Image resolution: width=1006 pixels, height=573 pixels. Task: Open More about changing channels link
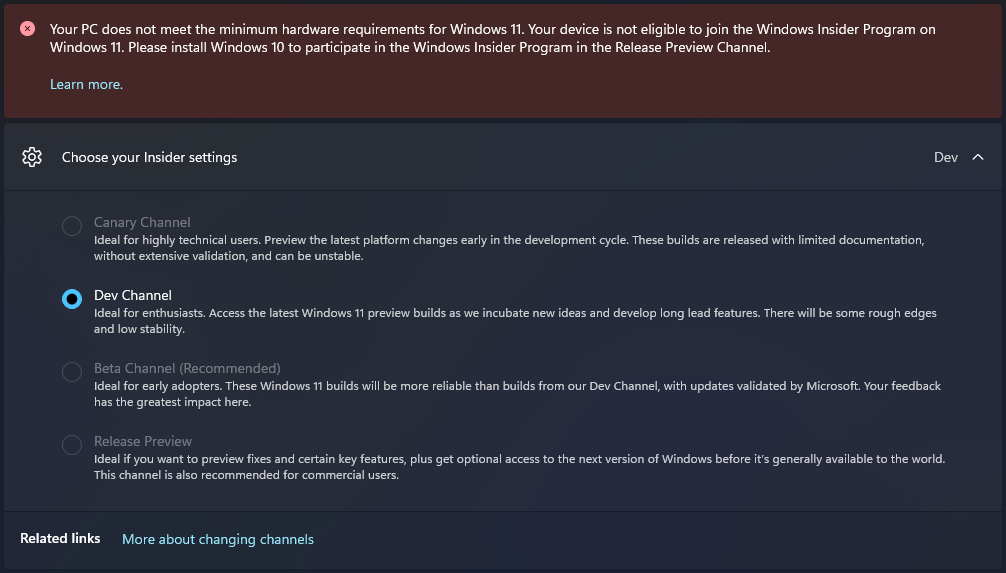(218, 539)
